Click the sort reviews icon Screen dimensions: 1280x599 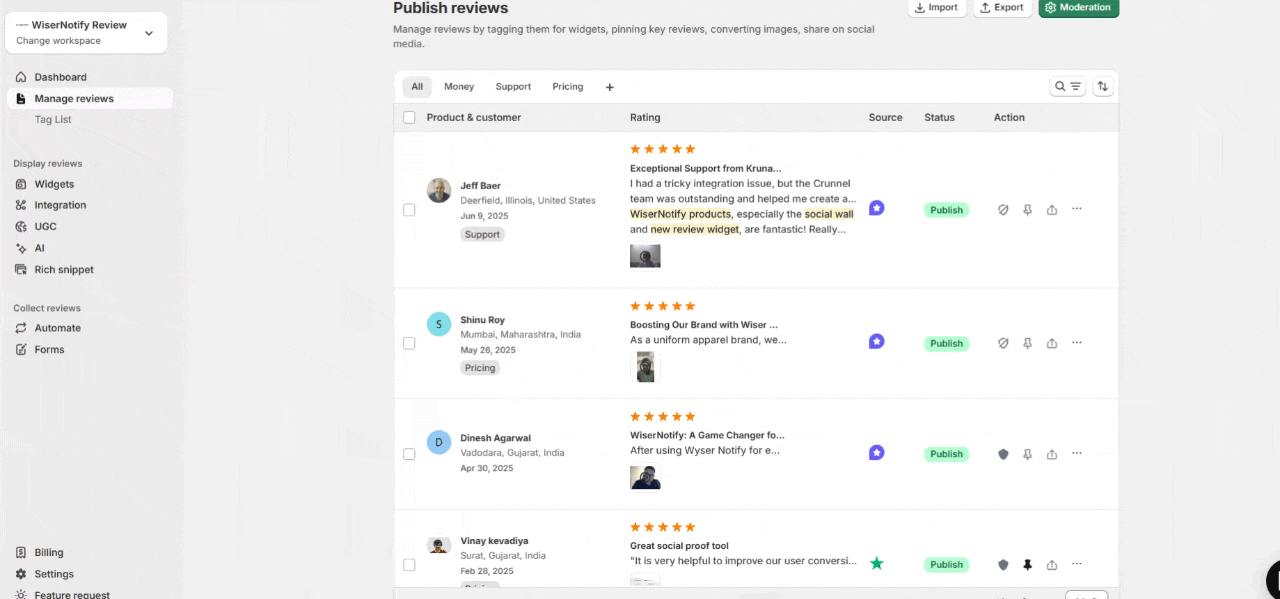click(x=1103, y=87)
